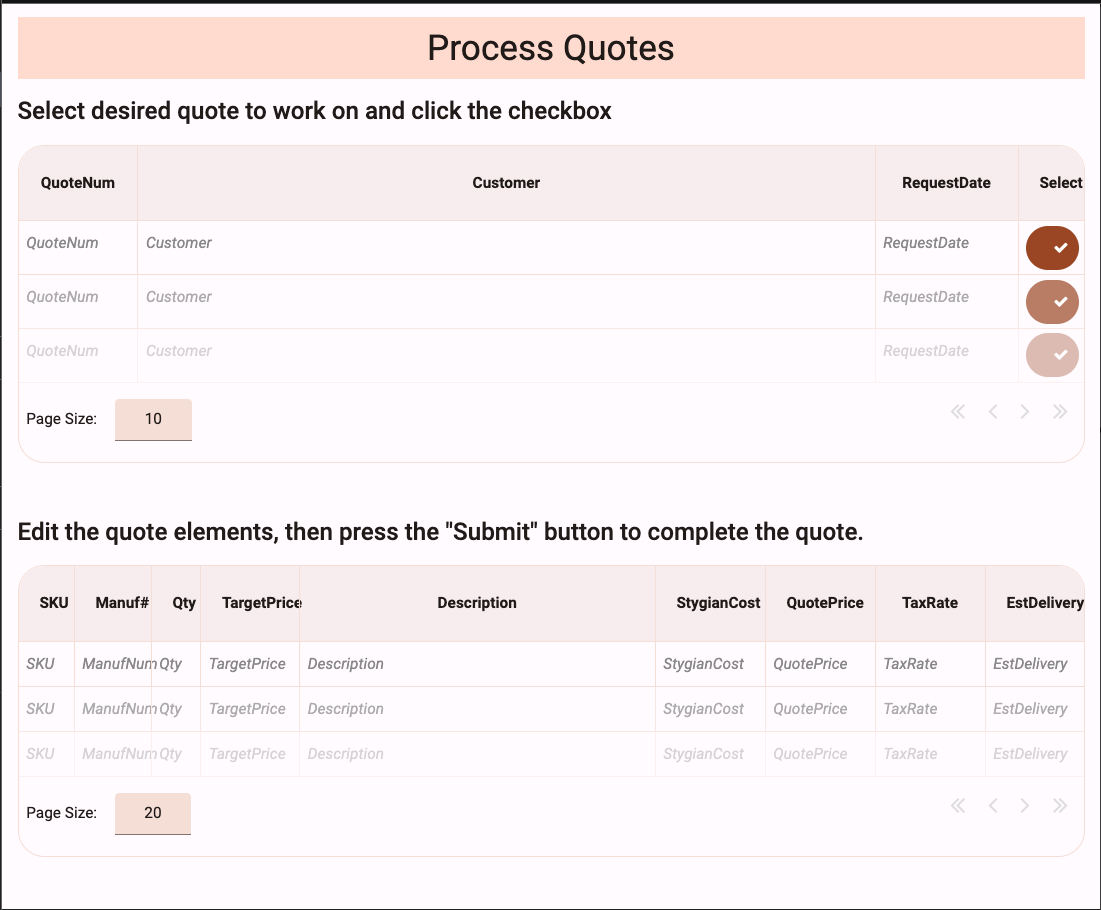Go to next page in quotes table

coord(1025,412)
